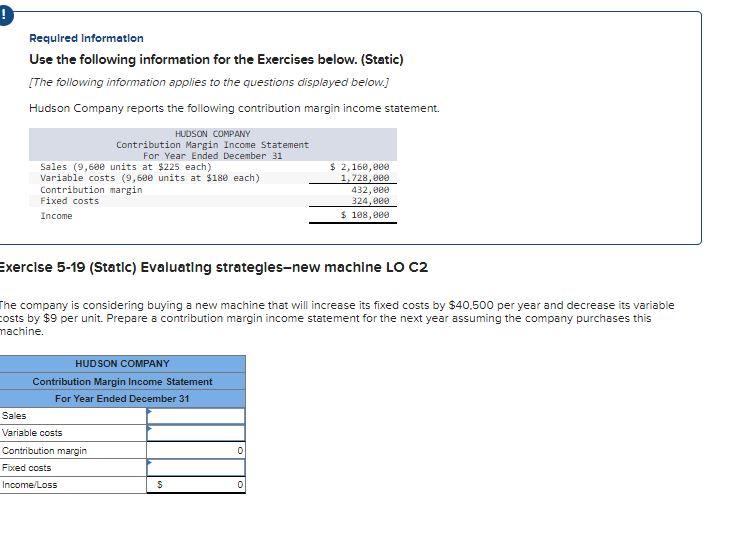Click the blue 'Contribution Margin Income Statement' header
This screenshot has height=553, width=737.
(x=122, y=382)
